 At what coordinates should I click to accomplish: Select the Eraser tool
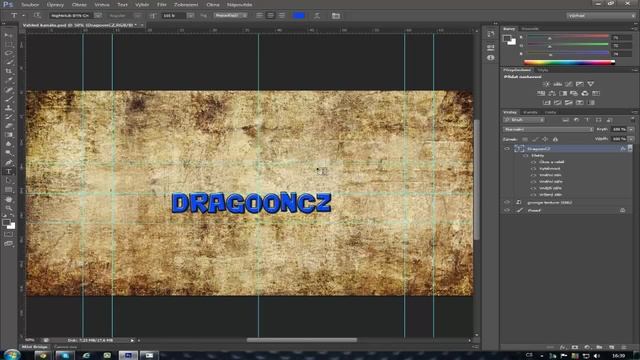(x=8, y=126)
